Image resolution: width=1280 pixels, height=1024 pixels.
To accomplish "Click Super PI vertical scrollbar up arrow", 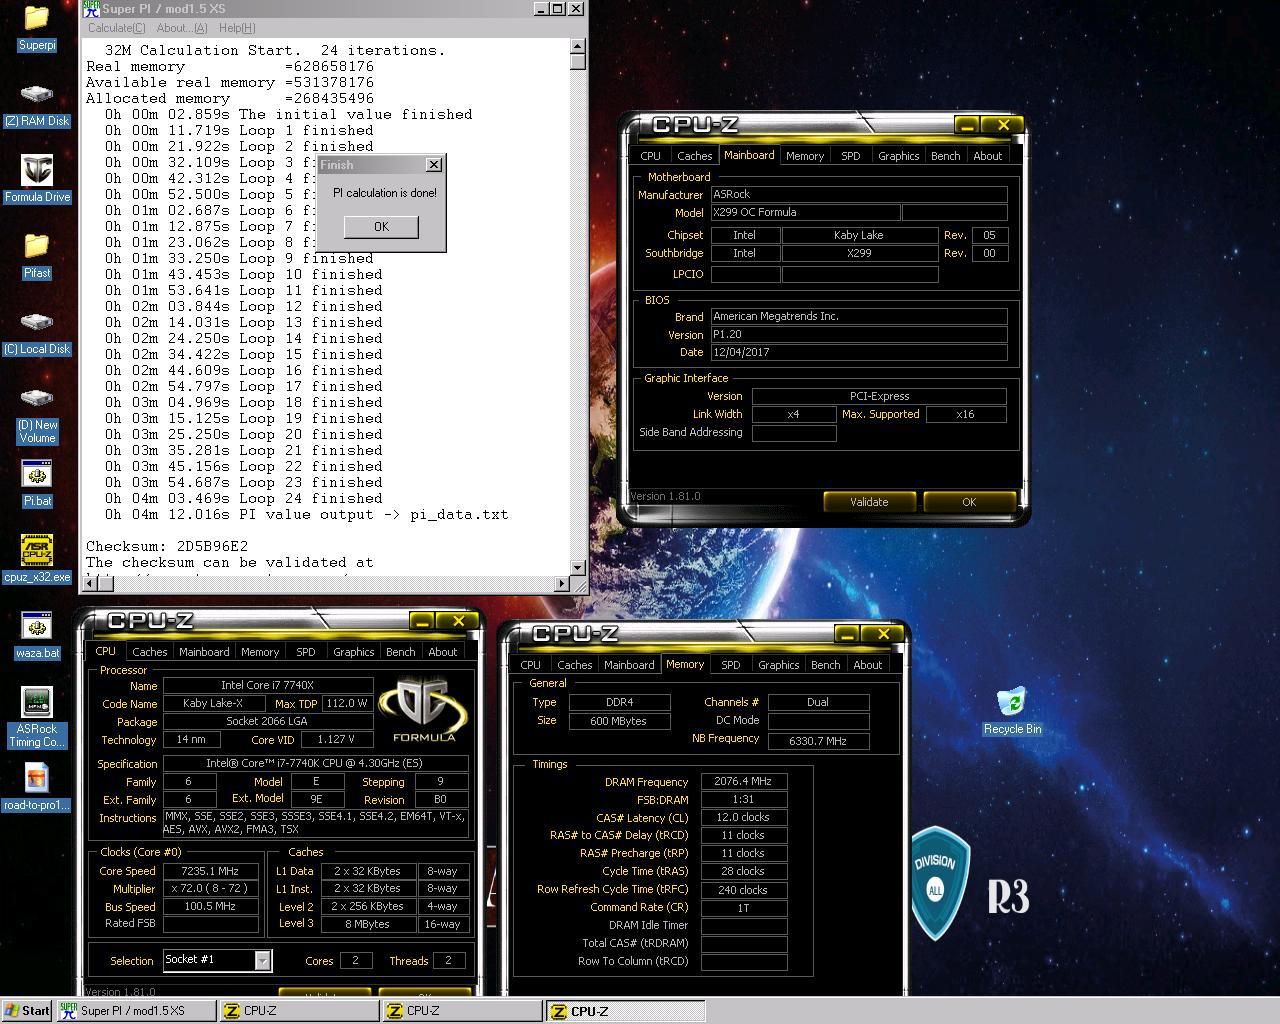I will coord(578,46).
